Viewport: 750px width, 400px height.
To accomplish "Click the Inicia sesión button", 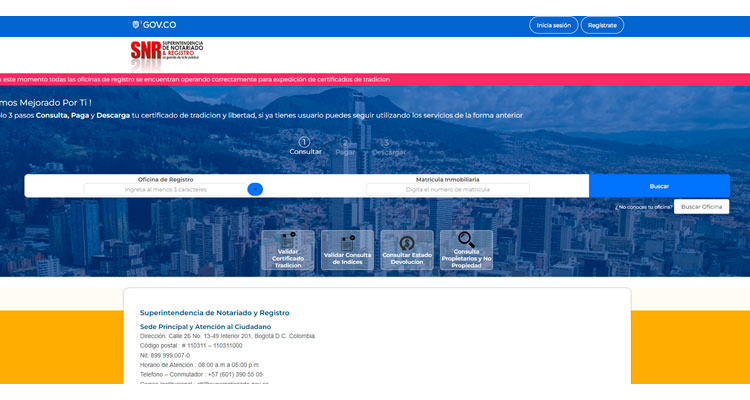I will 553,25.
